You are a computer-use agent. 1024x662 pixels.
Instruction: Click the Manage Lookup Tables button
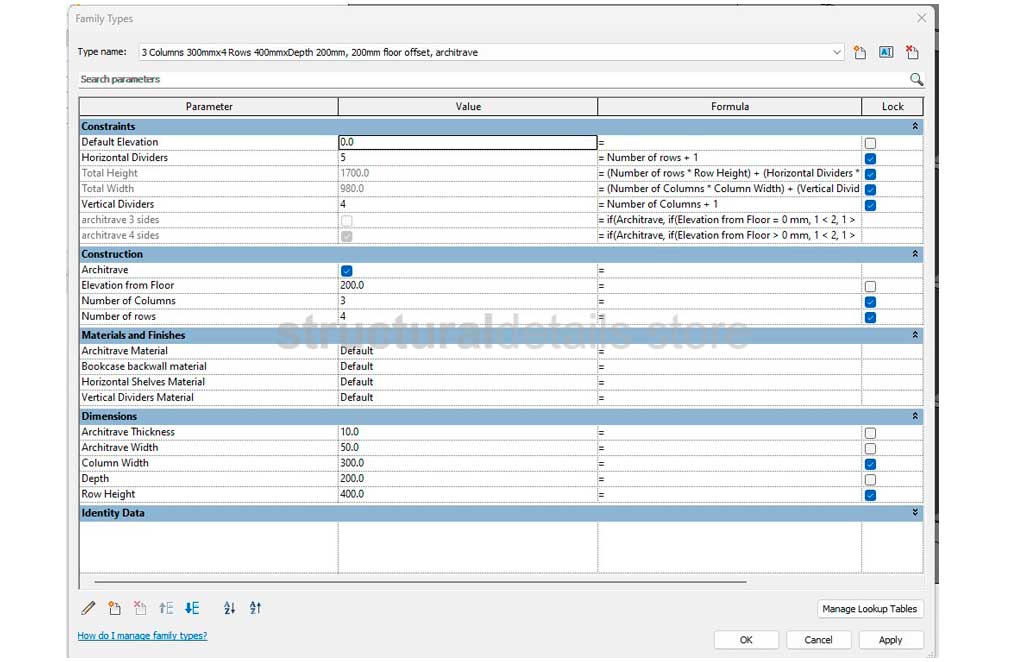(x=870, y=609)
